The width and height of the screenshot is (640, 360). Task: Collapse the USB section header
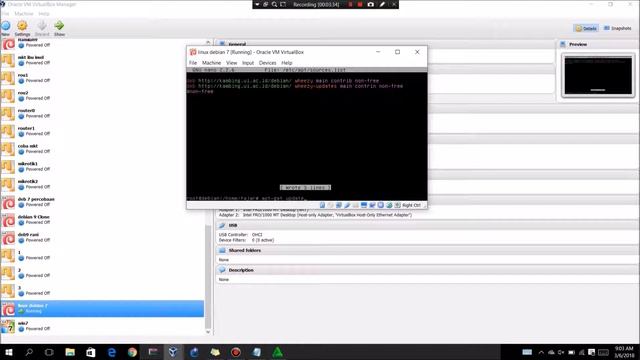coord(427,225)
